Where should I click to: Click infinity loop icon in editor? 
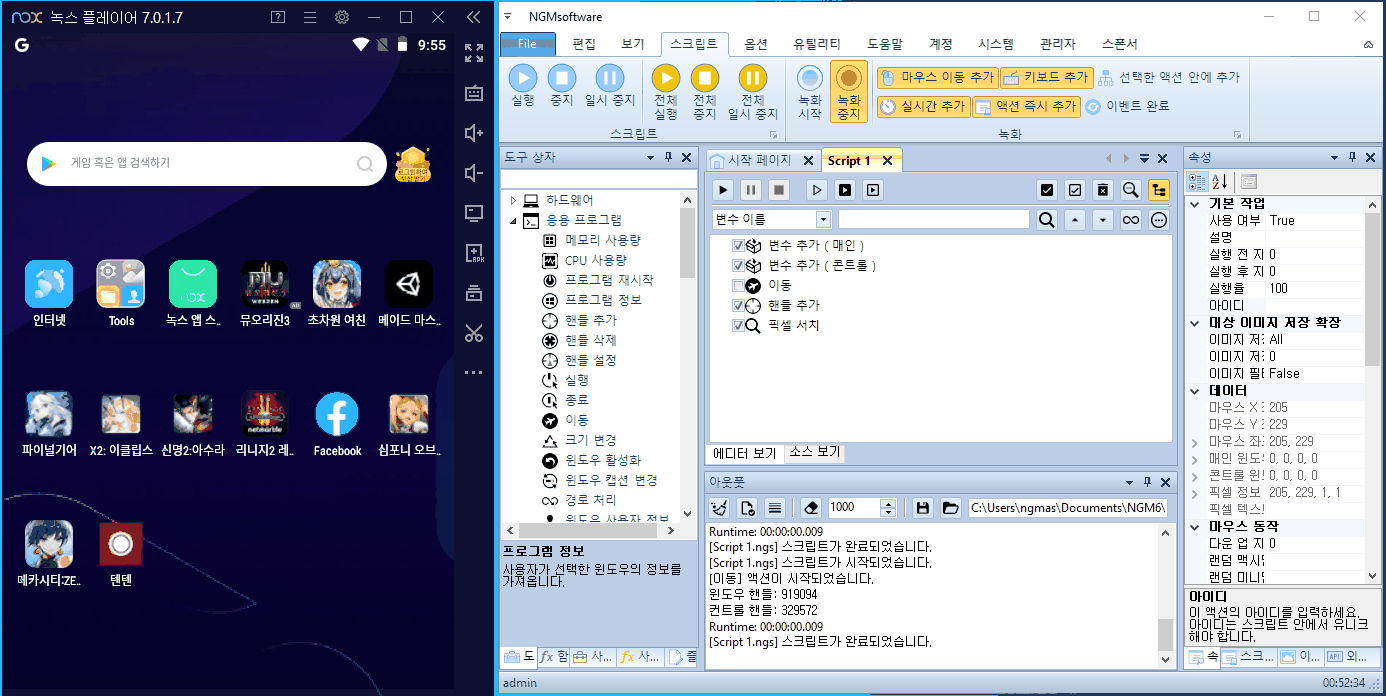click(x=1131, y=220)
